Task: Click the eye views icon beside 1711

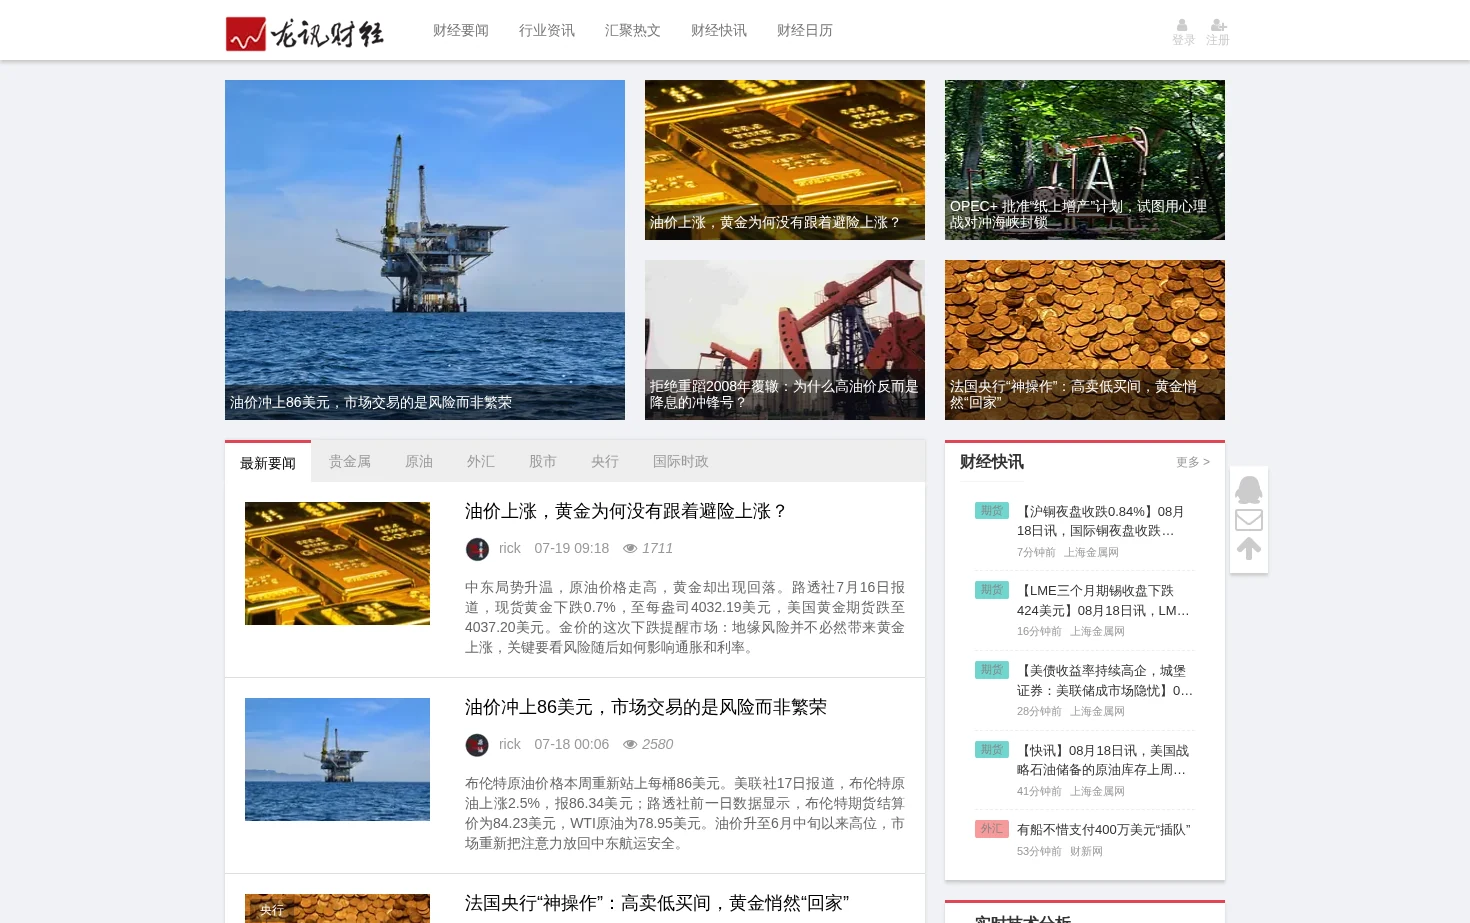Action: tap(630, 548)
